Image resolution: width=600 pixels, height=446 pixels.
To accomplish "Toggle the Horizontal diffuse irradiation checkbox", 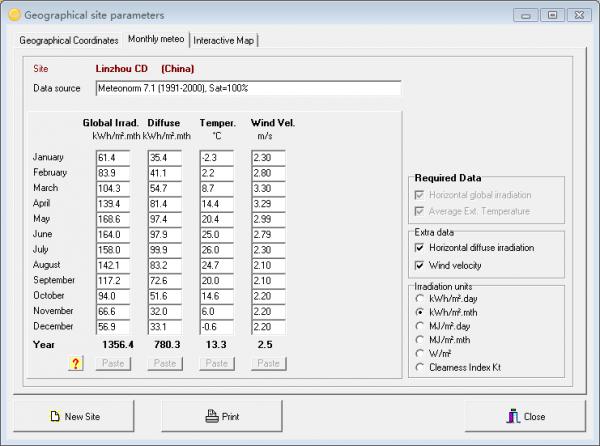I will point(420,247).
